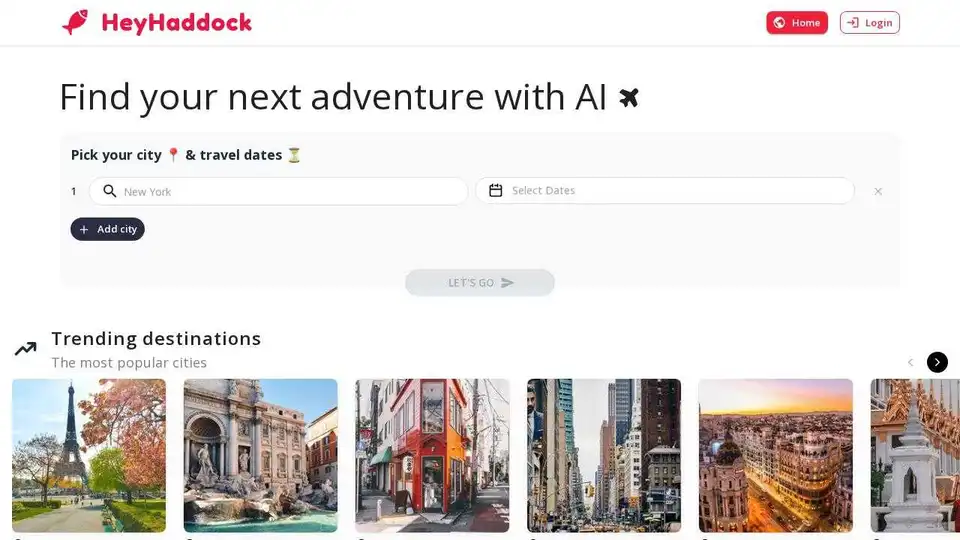This screenshot has width=960, height=540.
Task: Open the Login page
Action: pyautogui.click(x=869, y=23)
